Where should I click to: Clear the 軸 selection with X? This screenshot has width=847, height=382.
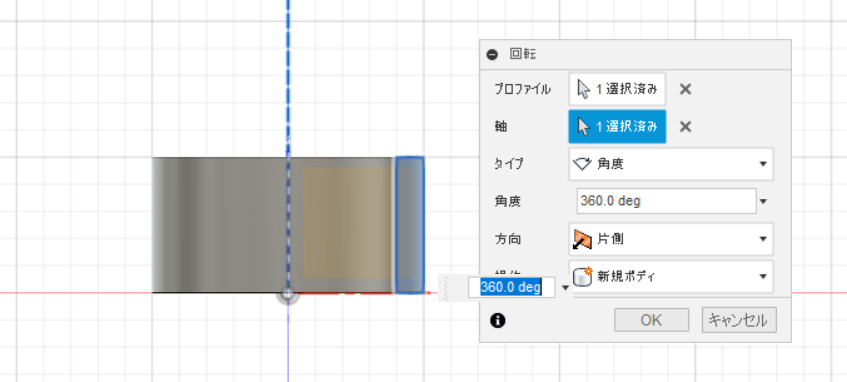pos(685,127)
